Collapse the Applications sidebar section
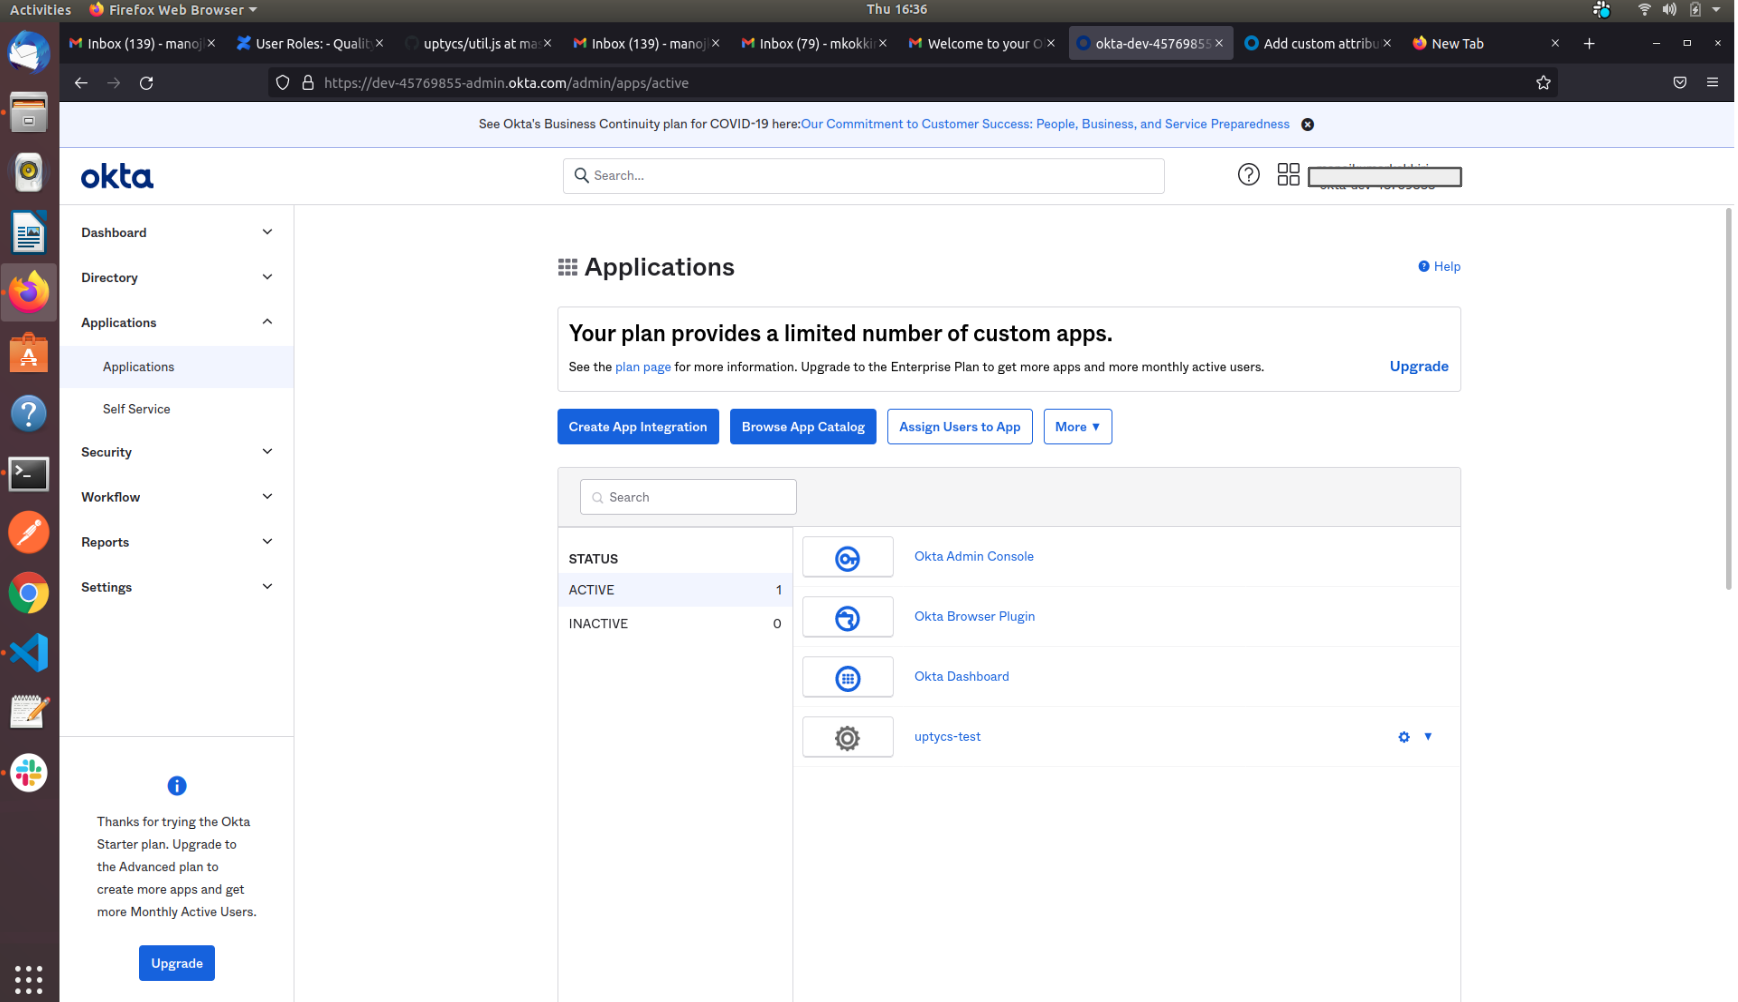The image size is (1738, 1002). point(267,322)
